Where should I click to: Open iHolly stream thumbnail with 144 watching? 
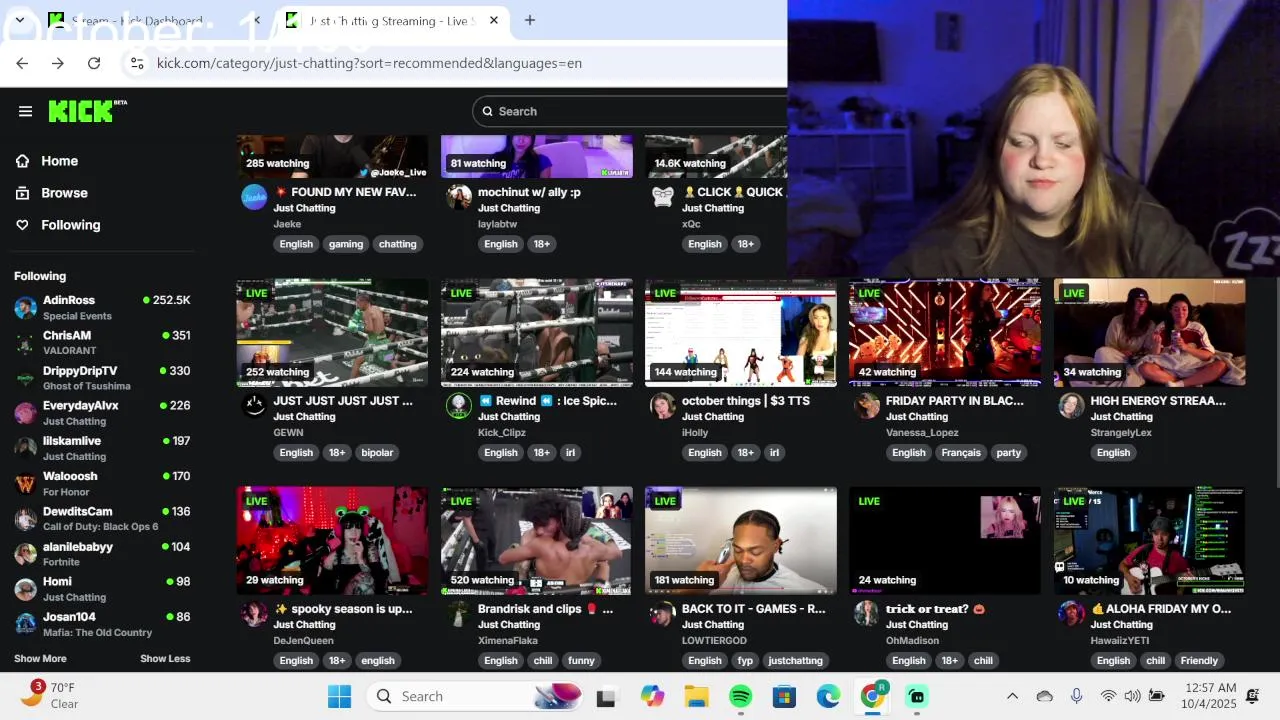(740, 332)
